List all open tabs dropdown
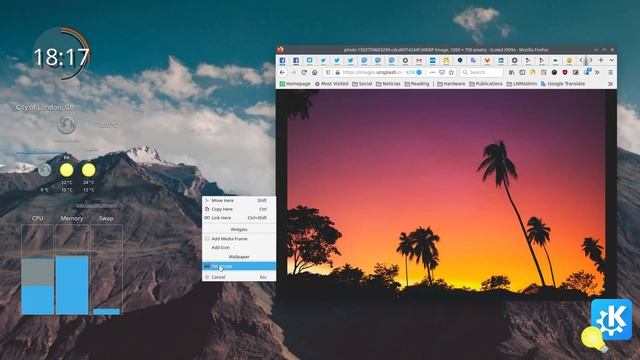 tap(611, 60)
